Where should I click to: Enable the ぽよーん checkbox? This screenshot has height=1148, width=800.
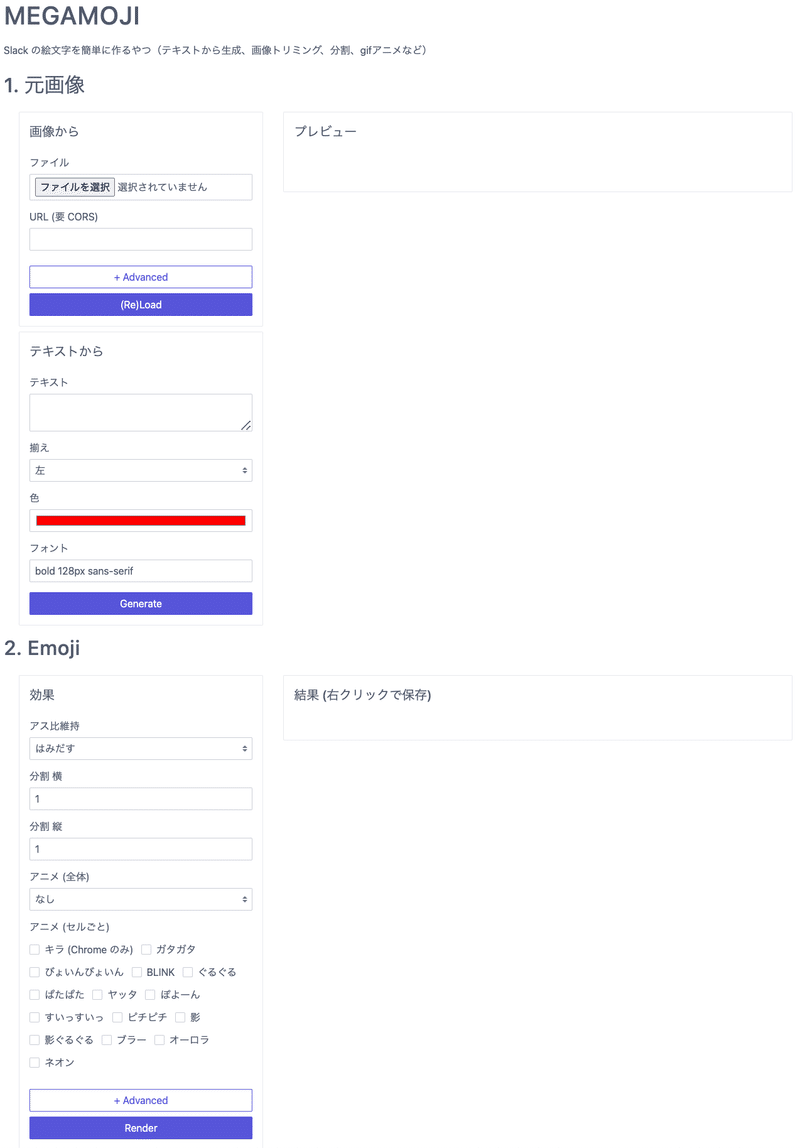coord(150,995)
